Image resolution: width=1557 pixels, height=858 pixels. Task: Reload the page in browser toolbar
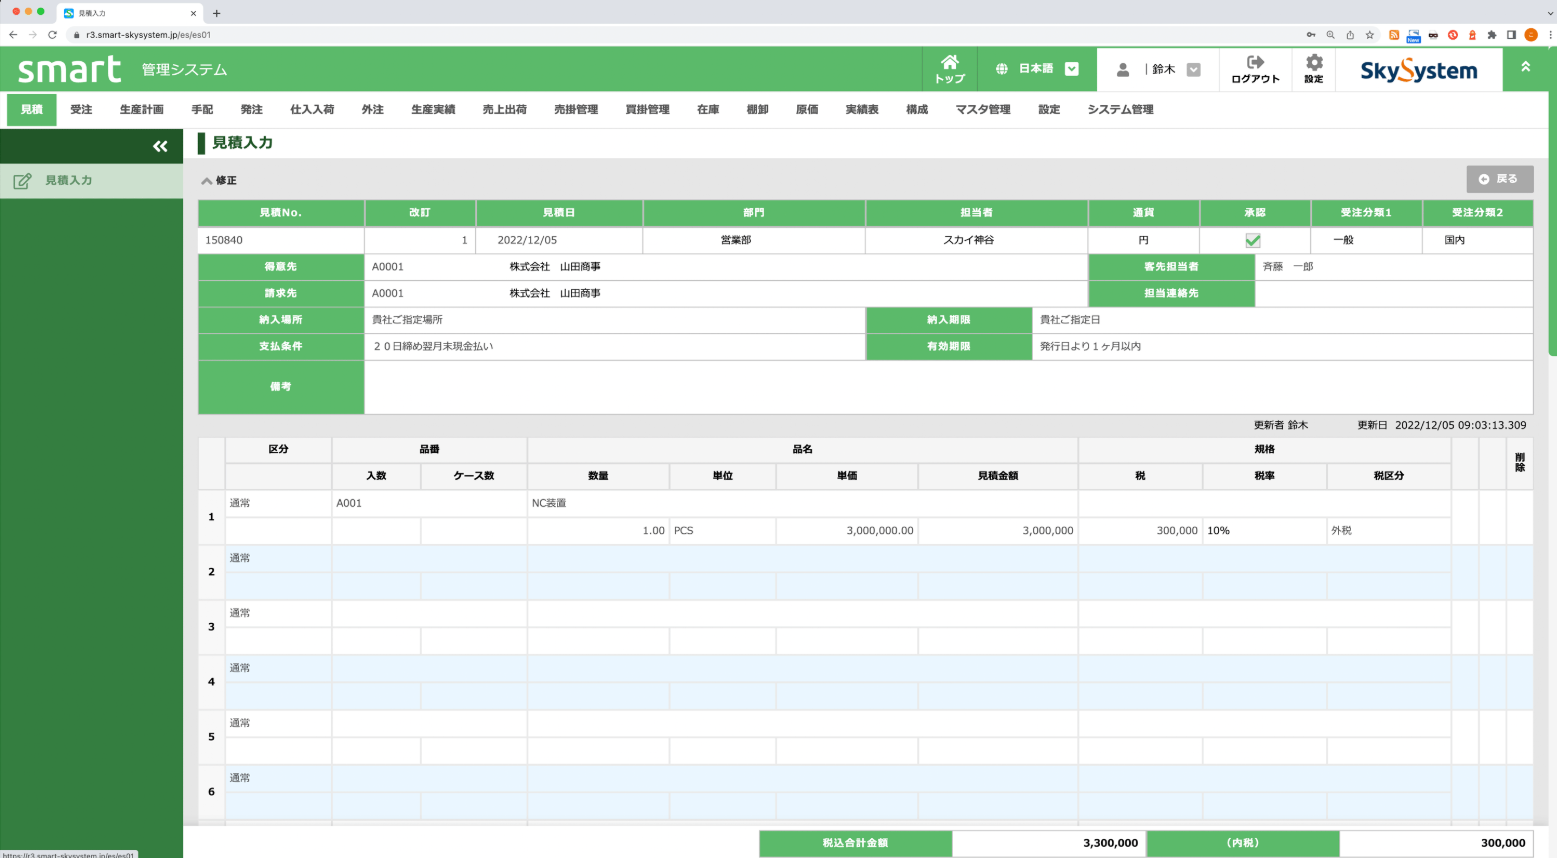[x=52, y=35]
